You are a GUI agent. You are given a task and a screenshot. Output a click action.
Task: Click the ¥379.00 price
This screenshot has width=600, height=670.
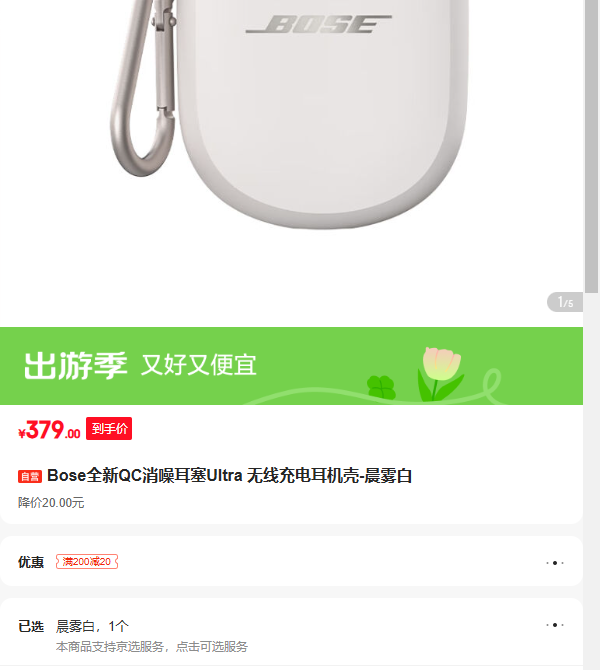point(49,430)
